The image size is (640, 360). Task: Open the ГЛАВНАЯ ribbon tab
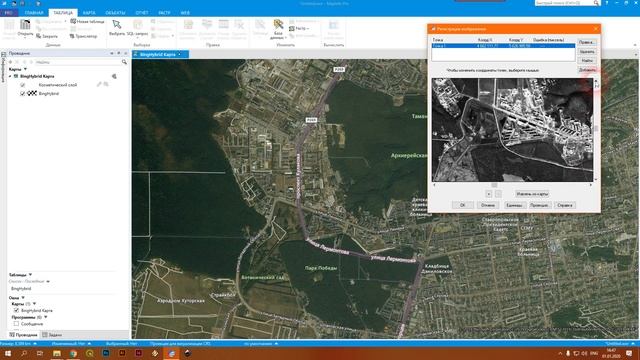click(x=34, y=13)
